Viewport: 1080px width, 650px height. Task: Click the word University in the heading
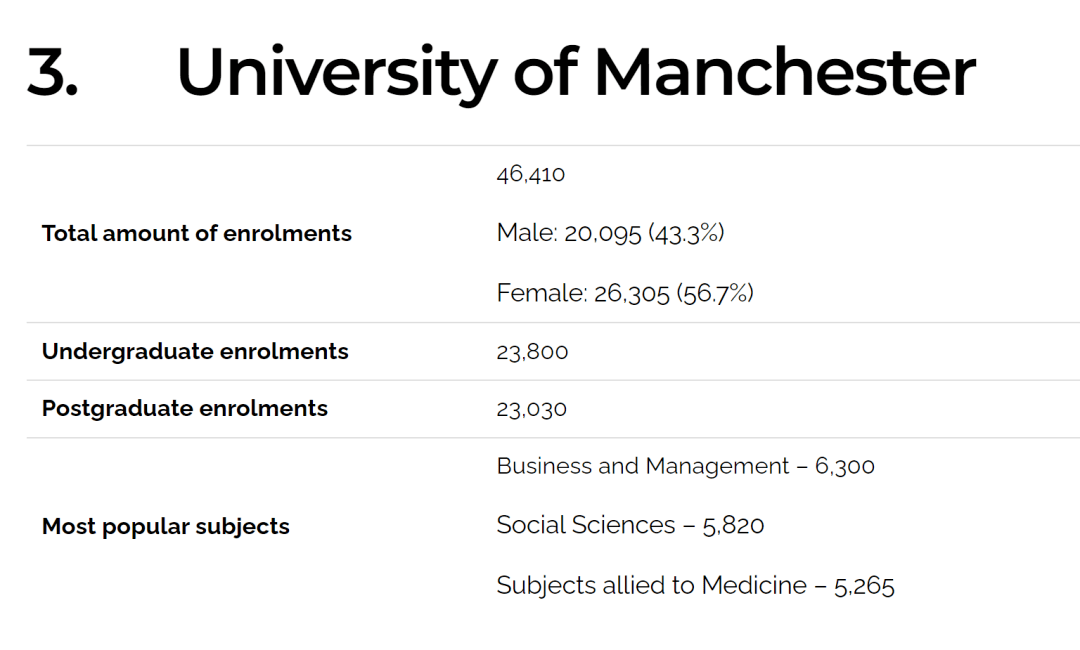337,72
